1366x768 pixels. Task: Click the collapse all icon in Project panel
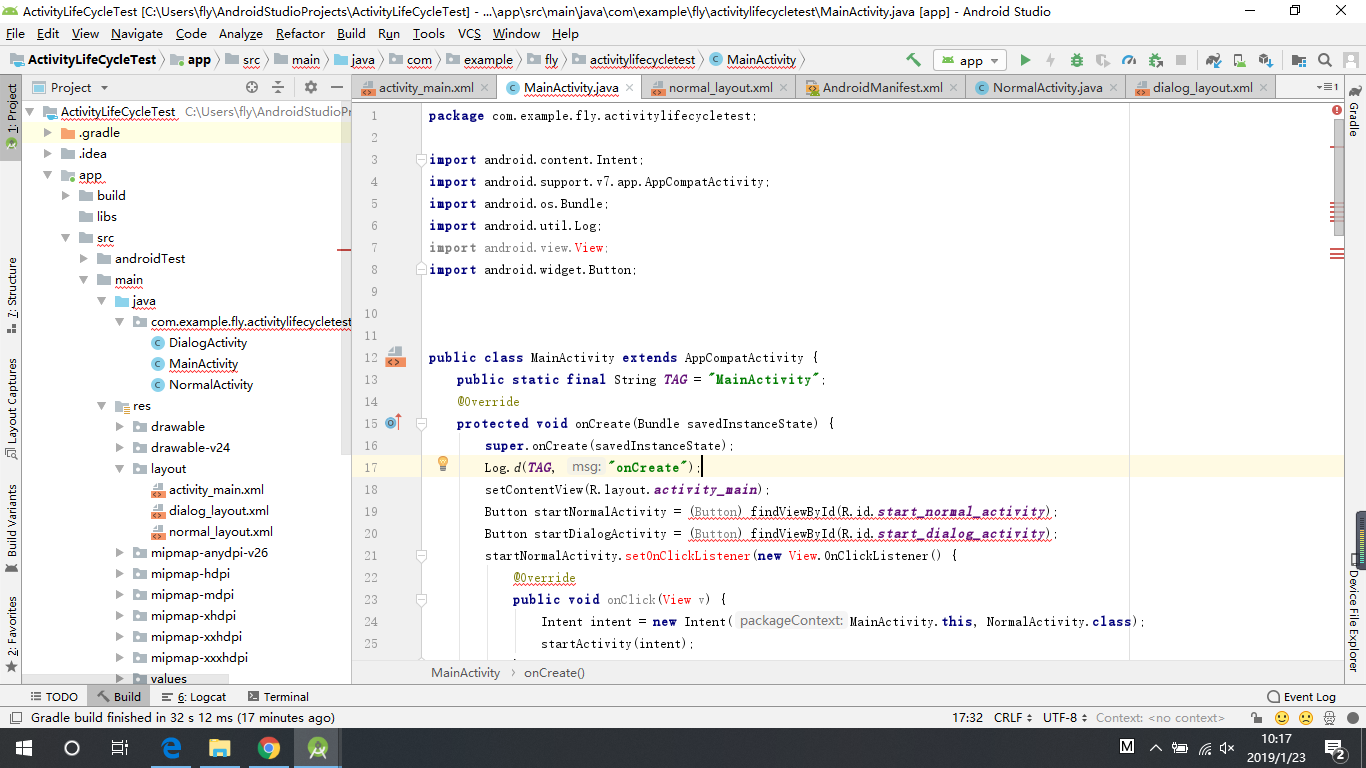pos(278,87)
